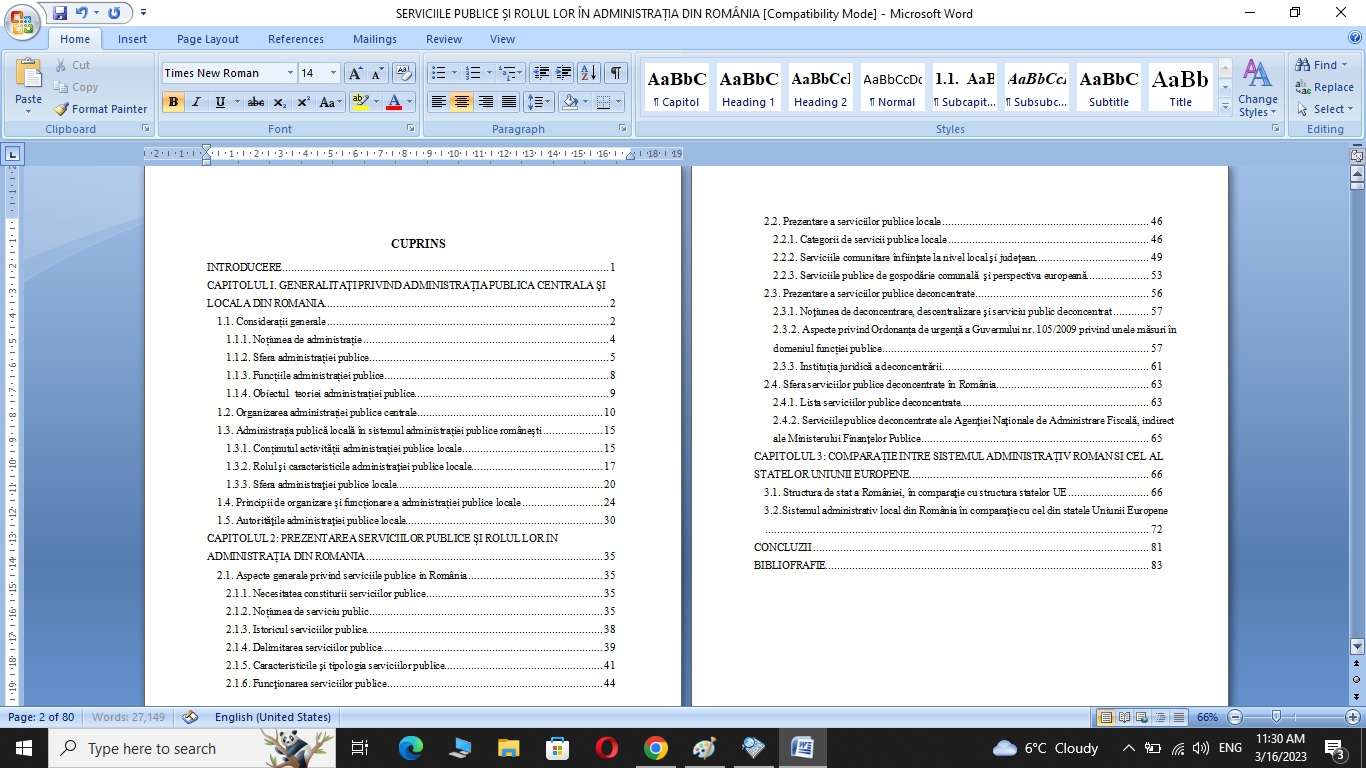Viewport: 1366px width, 768px height.
Task: Open the round Office button menu
Action: click(x=21, y=22)
